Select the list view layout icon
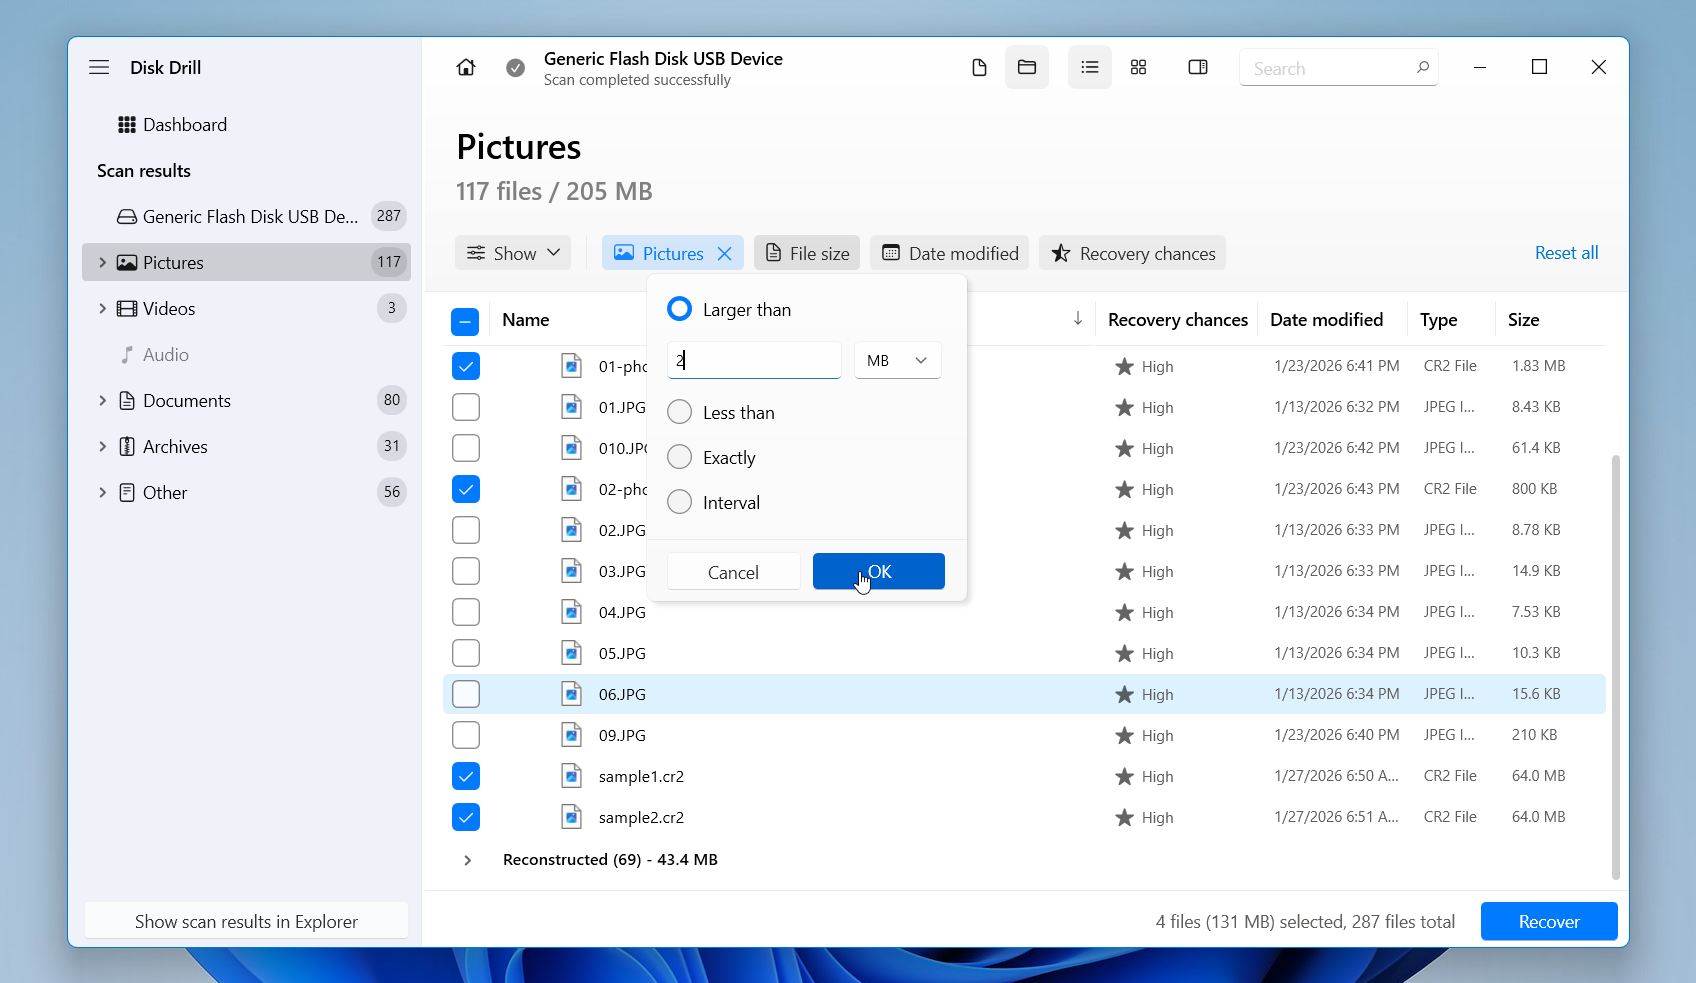This screenshot has height=983, width=1696. (1090, 68)
